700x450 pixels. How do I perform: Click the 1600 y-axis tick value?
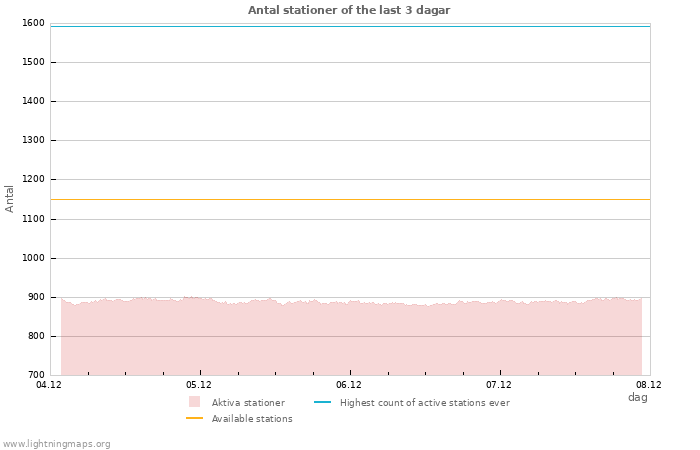33,23
